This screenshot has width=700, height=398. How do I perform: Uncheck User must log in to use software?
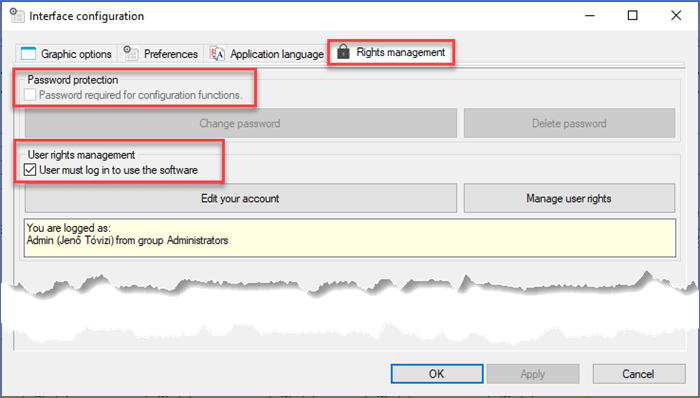click(x=30, y=170)
